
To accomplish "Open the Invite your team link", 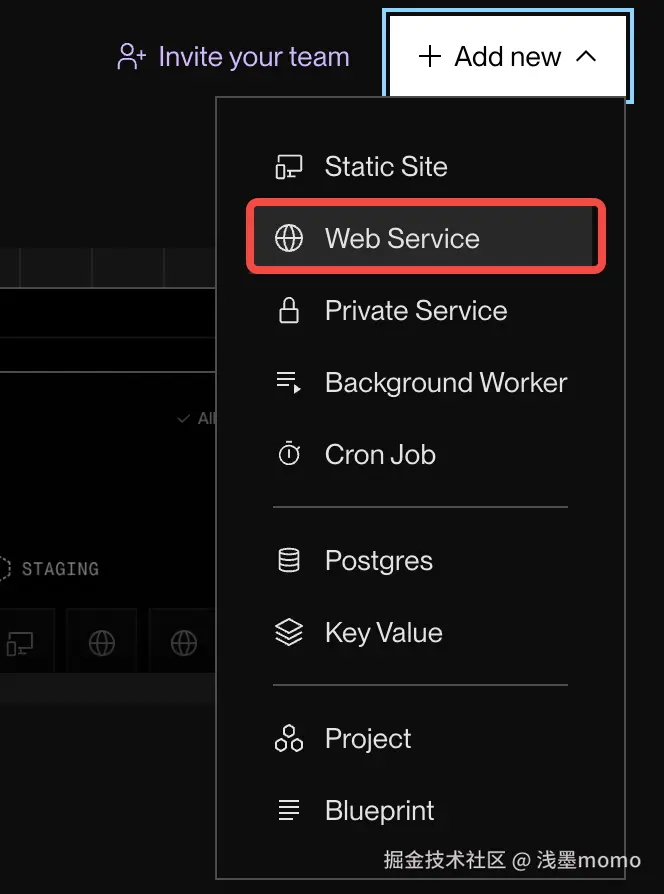I will pos(254,57).
